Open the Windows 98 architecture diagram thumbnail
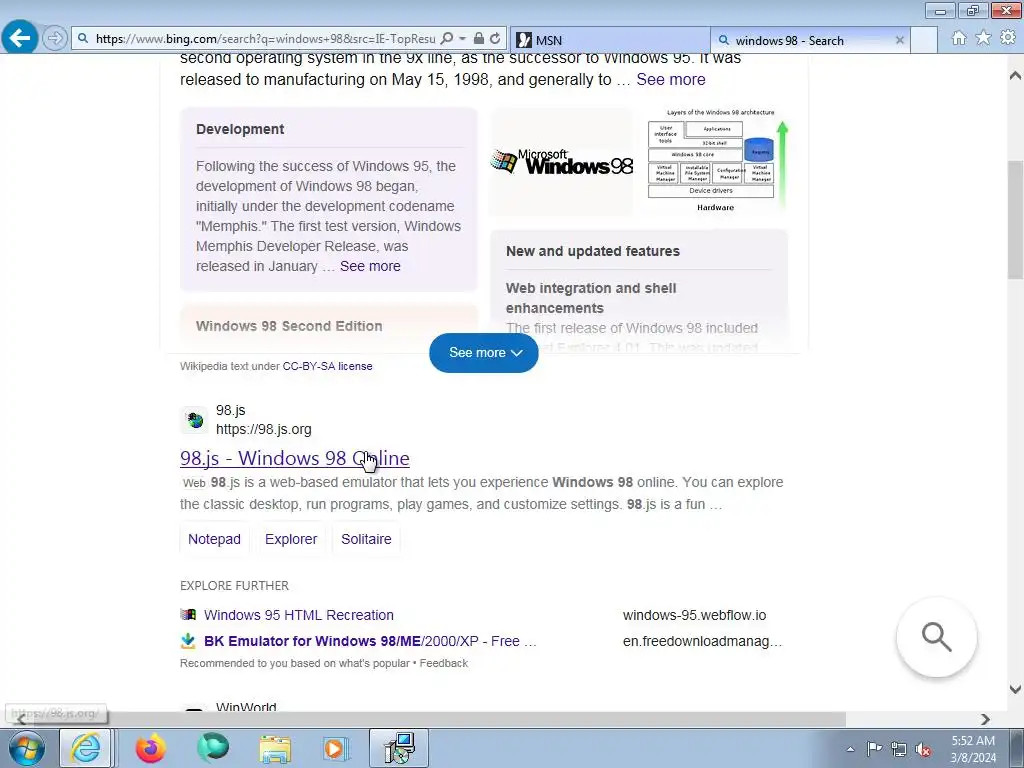 pos(717,161)
